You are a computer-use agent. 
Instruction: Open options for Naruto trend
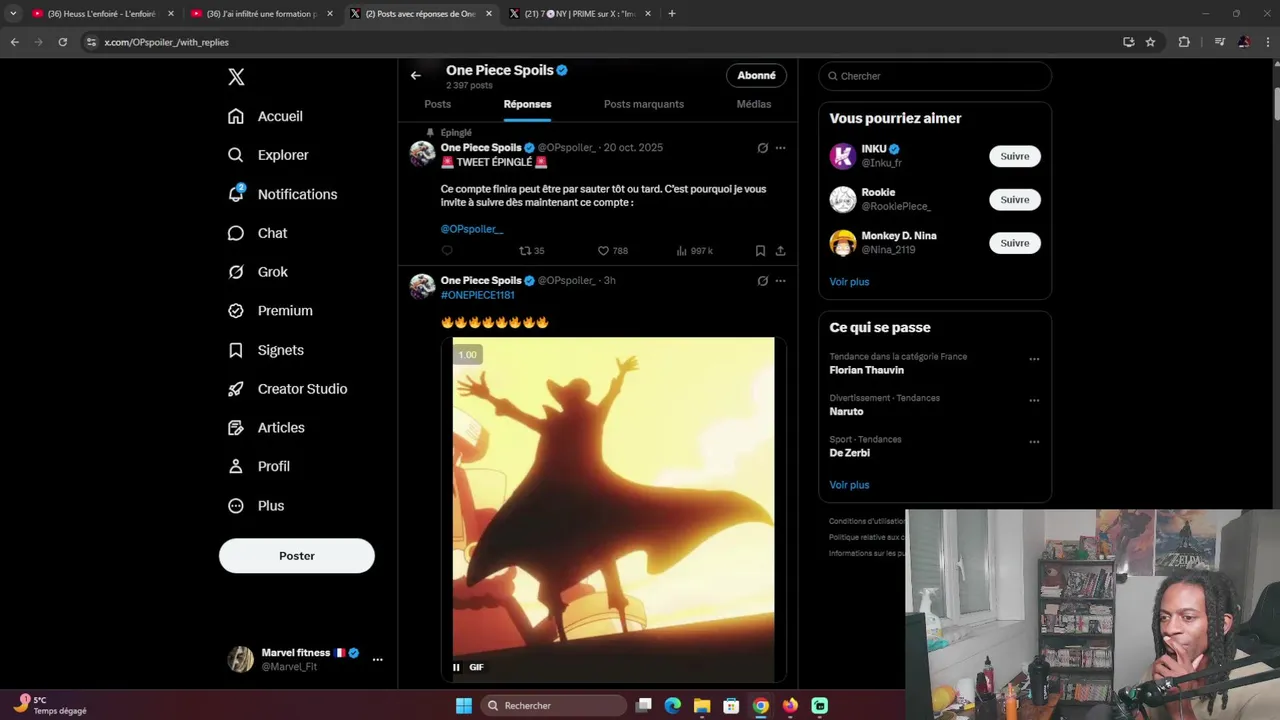click(x=1034, y=400)
